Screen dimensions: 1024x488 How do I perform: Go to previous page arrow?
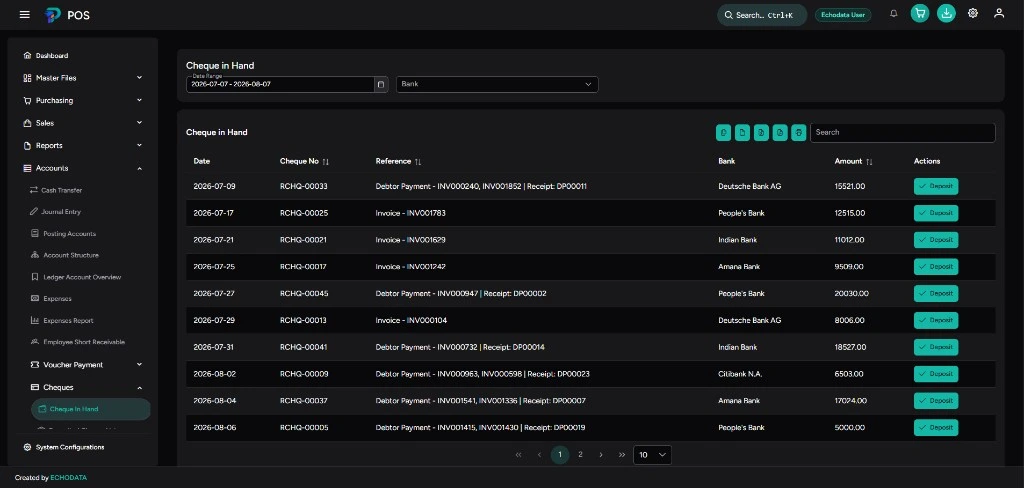(539, 455)
